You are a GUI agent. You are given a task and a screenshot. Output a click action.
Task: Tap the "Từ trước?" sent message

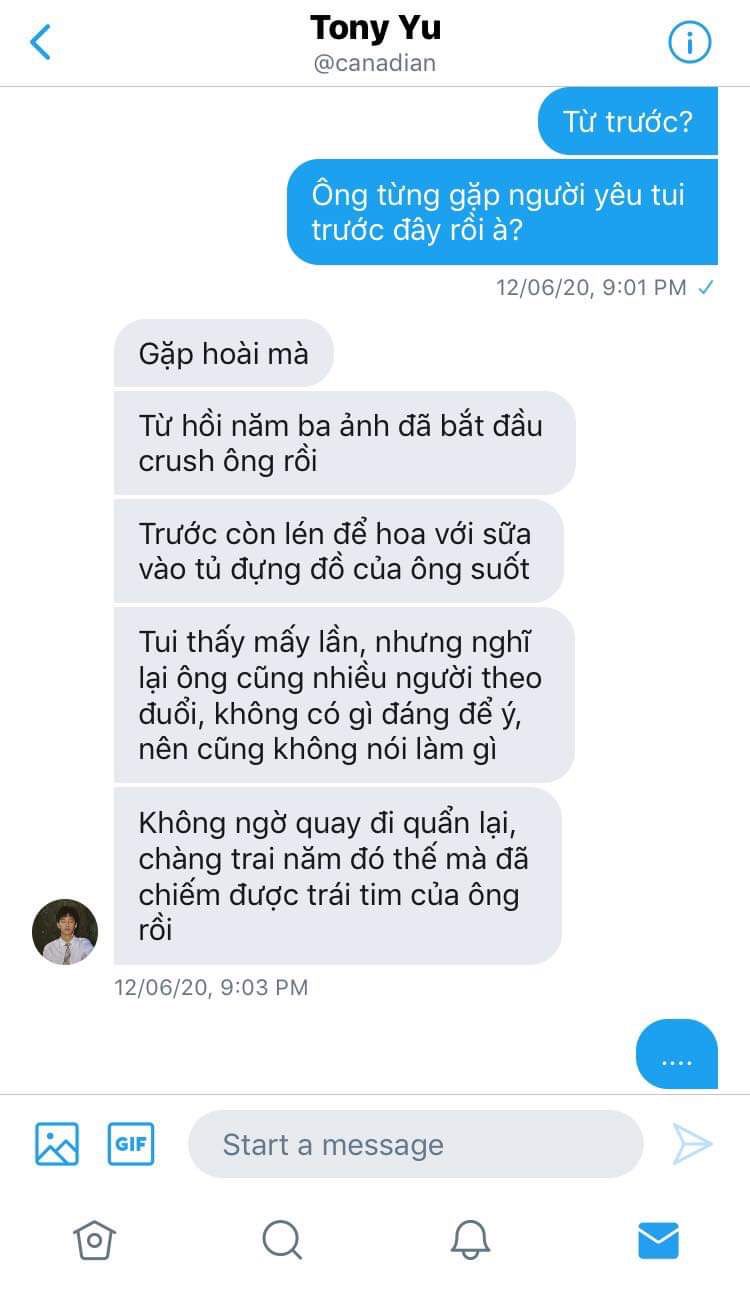(x=628, y=121)
